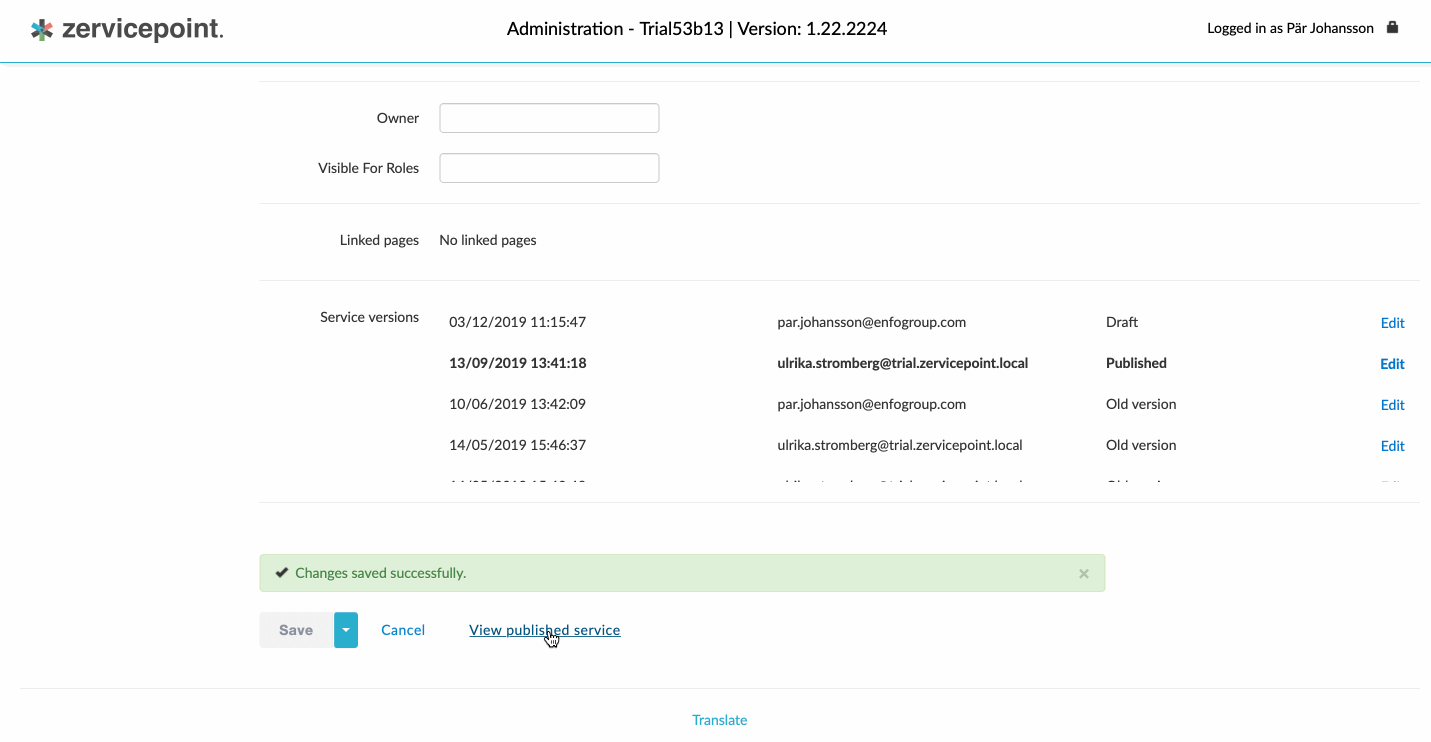The height and width of the screenshot is (742, 1431).
Task: Select the 03/12/2019 11:15:47 version row
Action: (517, 322)
